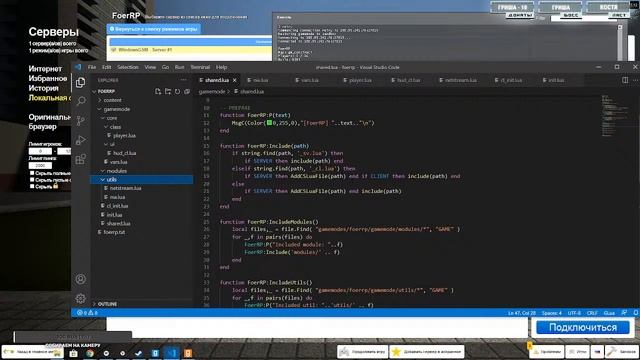Screen dimensions: 640x360
Task: Collapse all folders in Explorer
Action: click(187, 91)
